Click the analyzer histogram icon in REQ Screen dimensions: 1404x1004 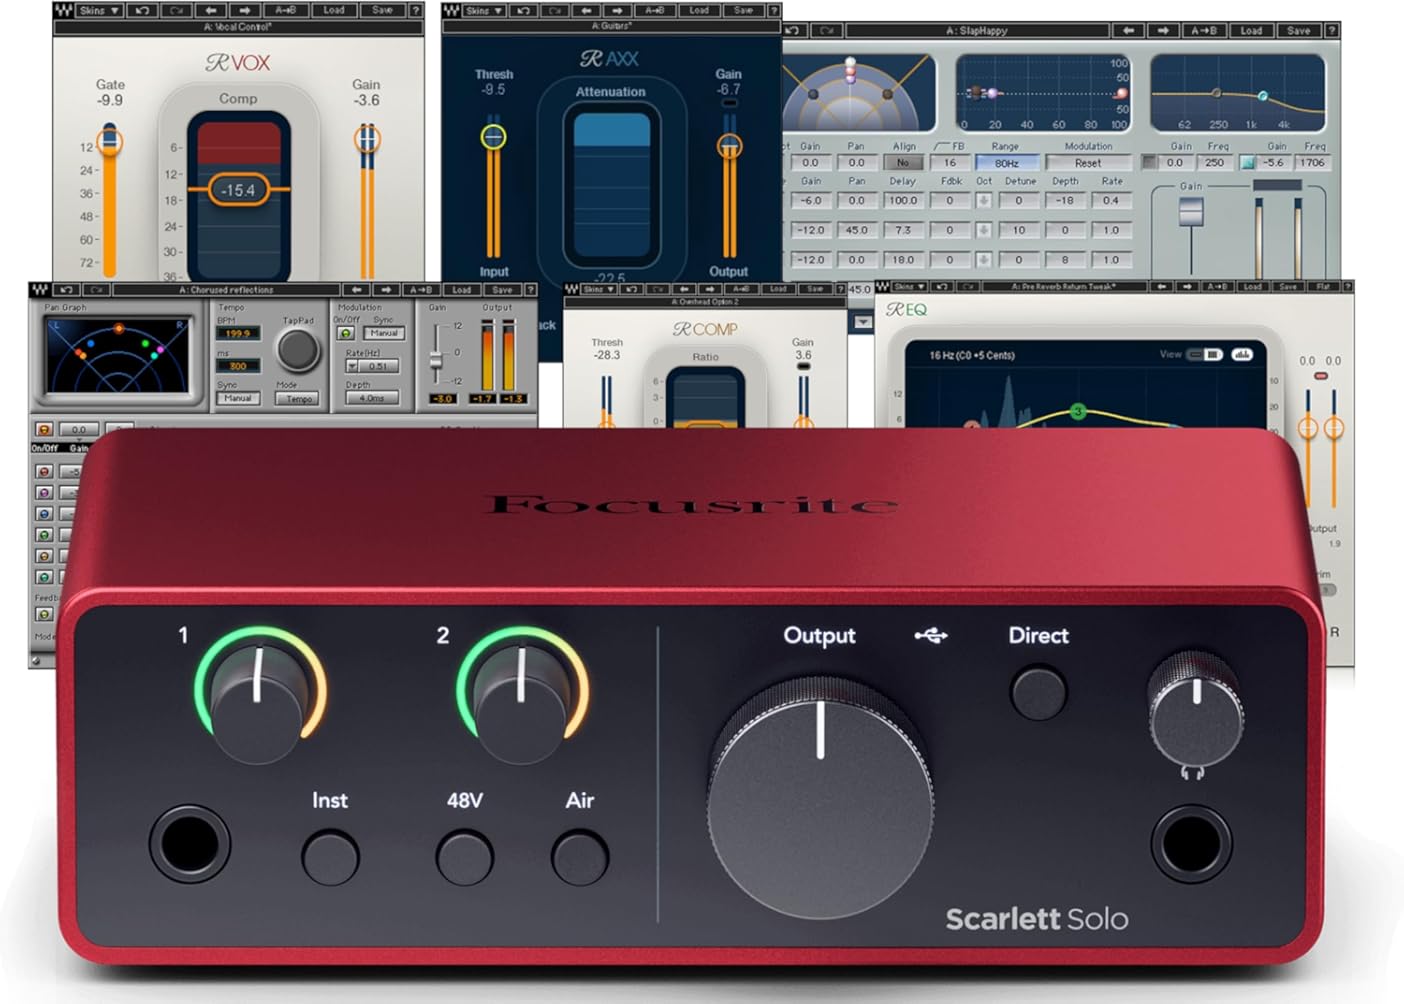(1242, 355)
